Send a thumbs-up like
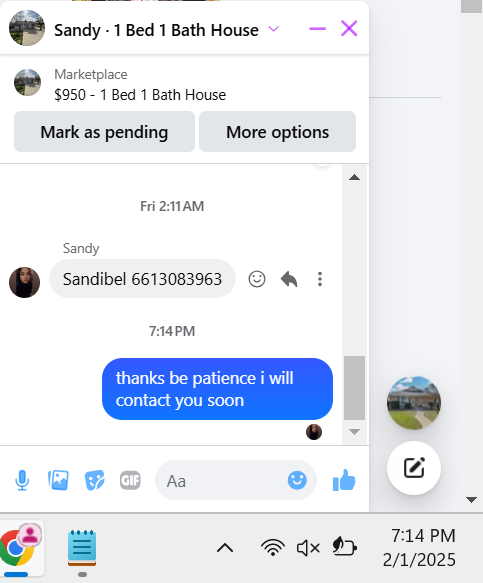483x583 pixels. click(x=344, y=480)
